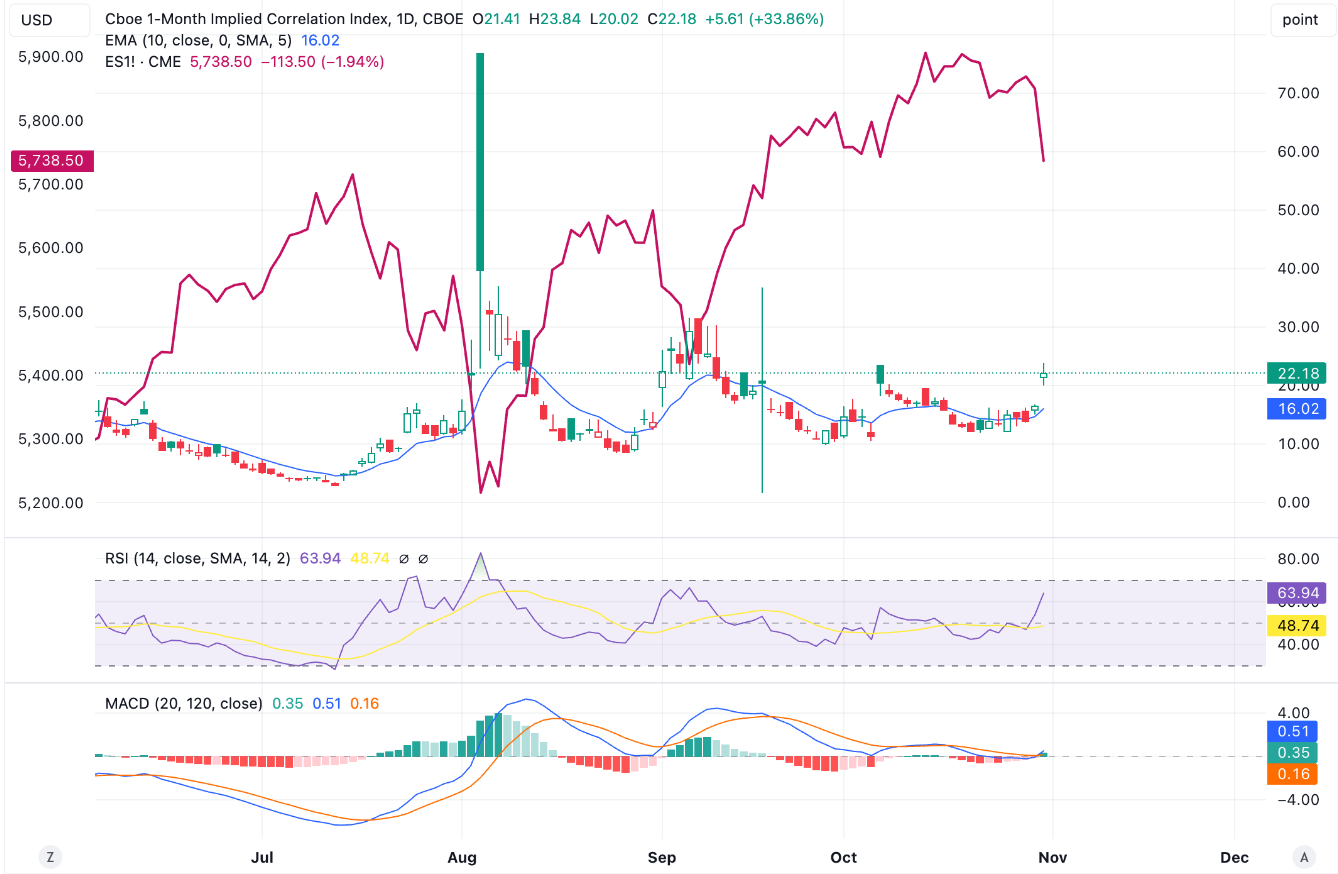
Task: Click the 80.00 RSI scale value
Action: tap(1299, 560)
